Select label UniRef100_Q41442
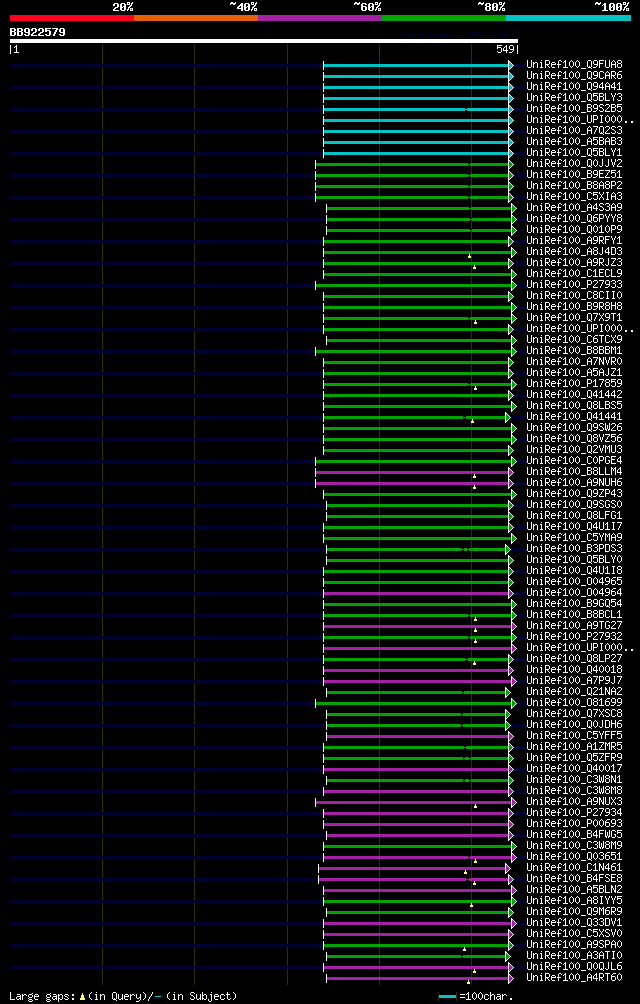This screenshot has width=640, height=1004. tap(574, 394)
